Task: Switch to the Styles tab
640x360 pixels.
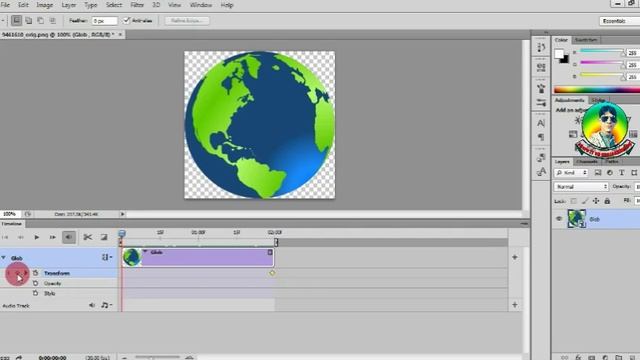Action: pos(598,100)
